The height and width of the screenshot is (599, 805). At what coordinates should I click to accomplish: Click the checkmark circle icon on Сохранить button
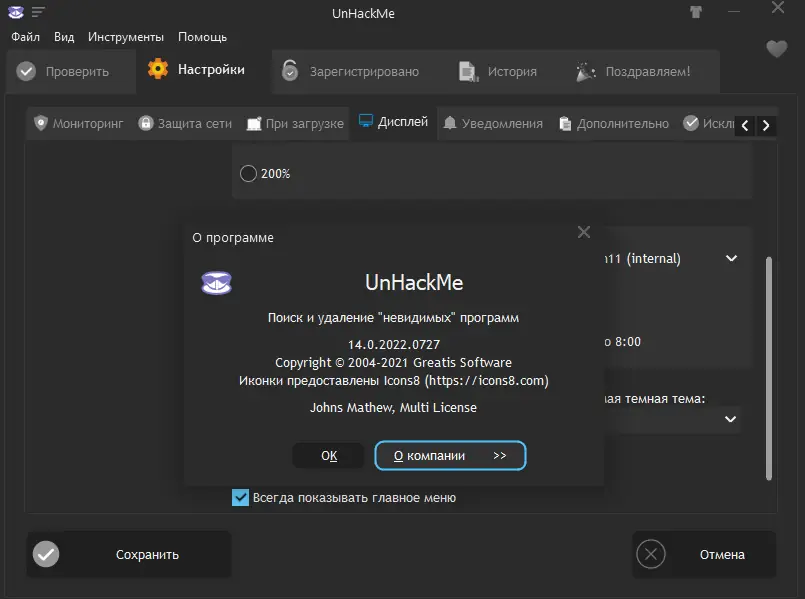[x=46, y=554]
